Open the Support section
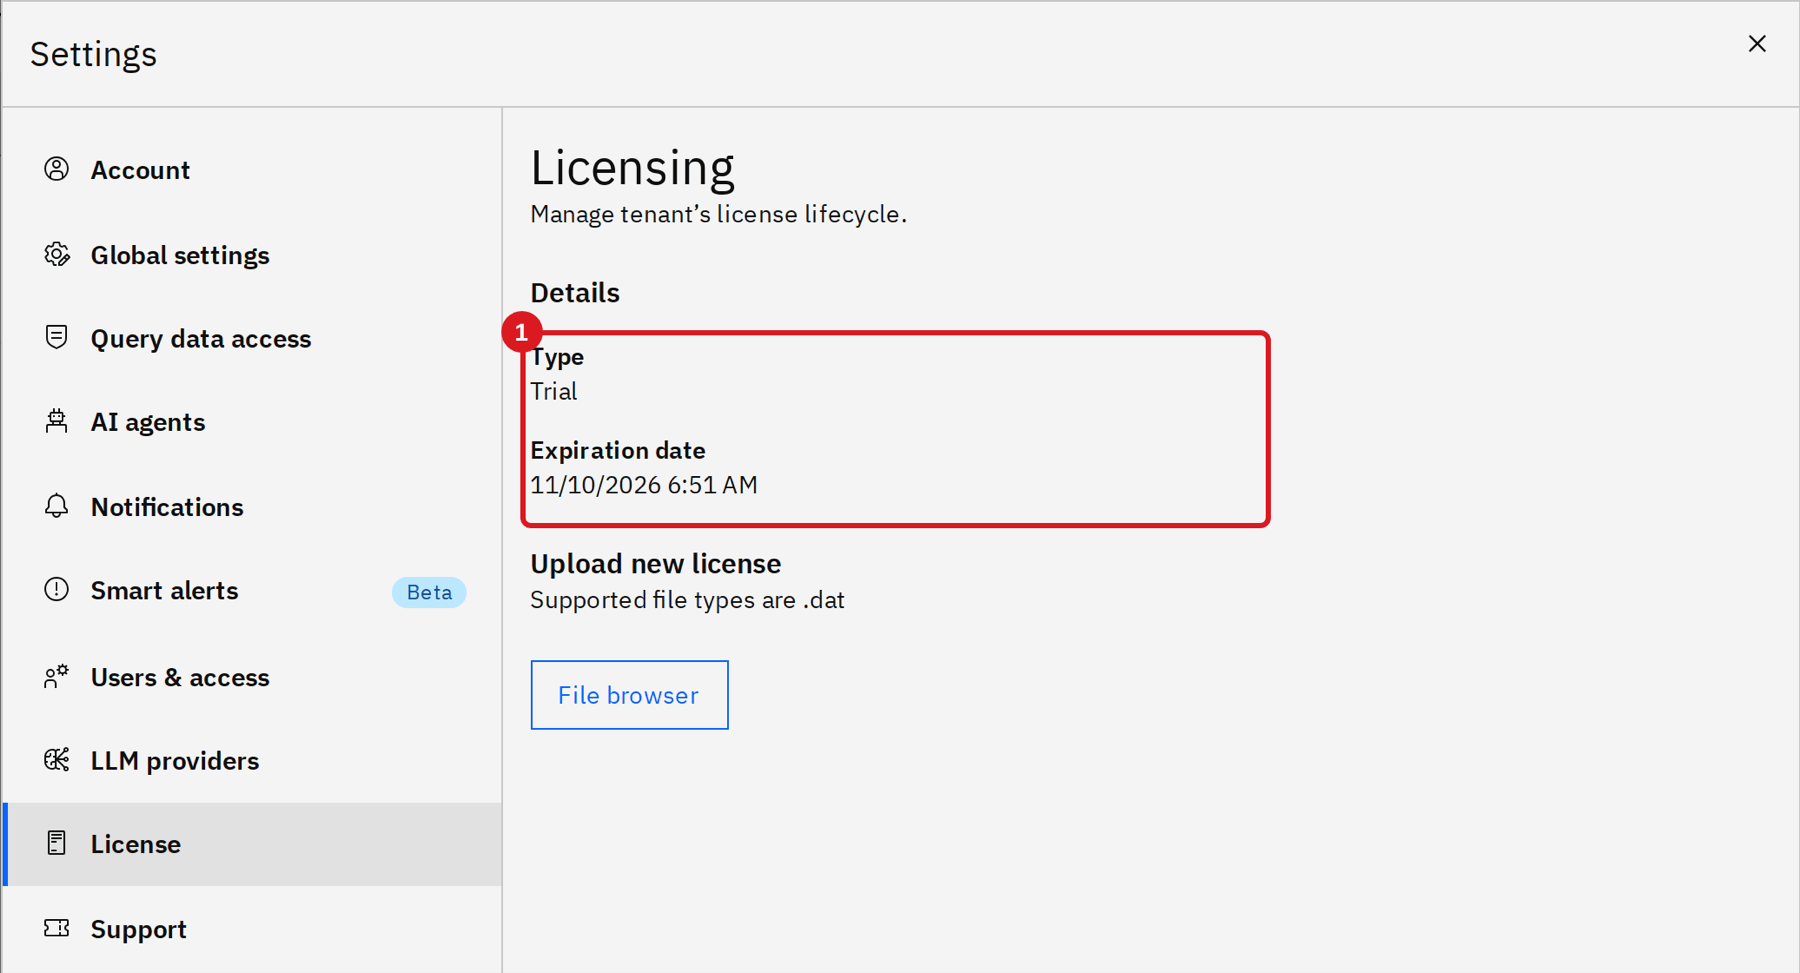Screen dimensions: 1800x973 (x=252, y=929)
